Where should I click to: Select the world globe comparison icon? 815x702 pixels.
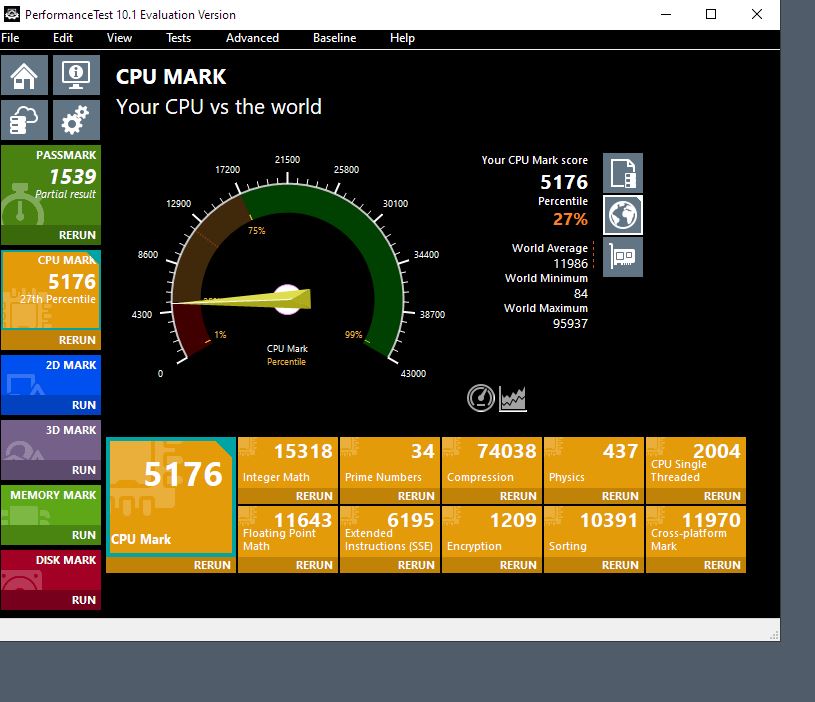pos(623,215)
